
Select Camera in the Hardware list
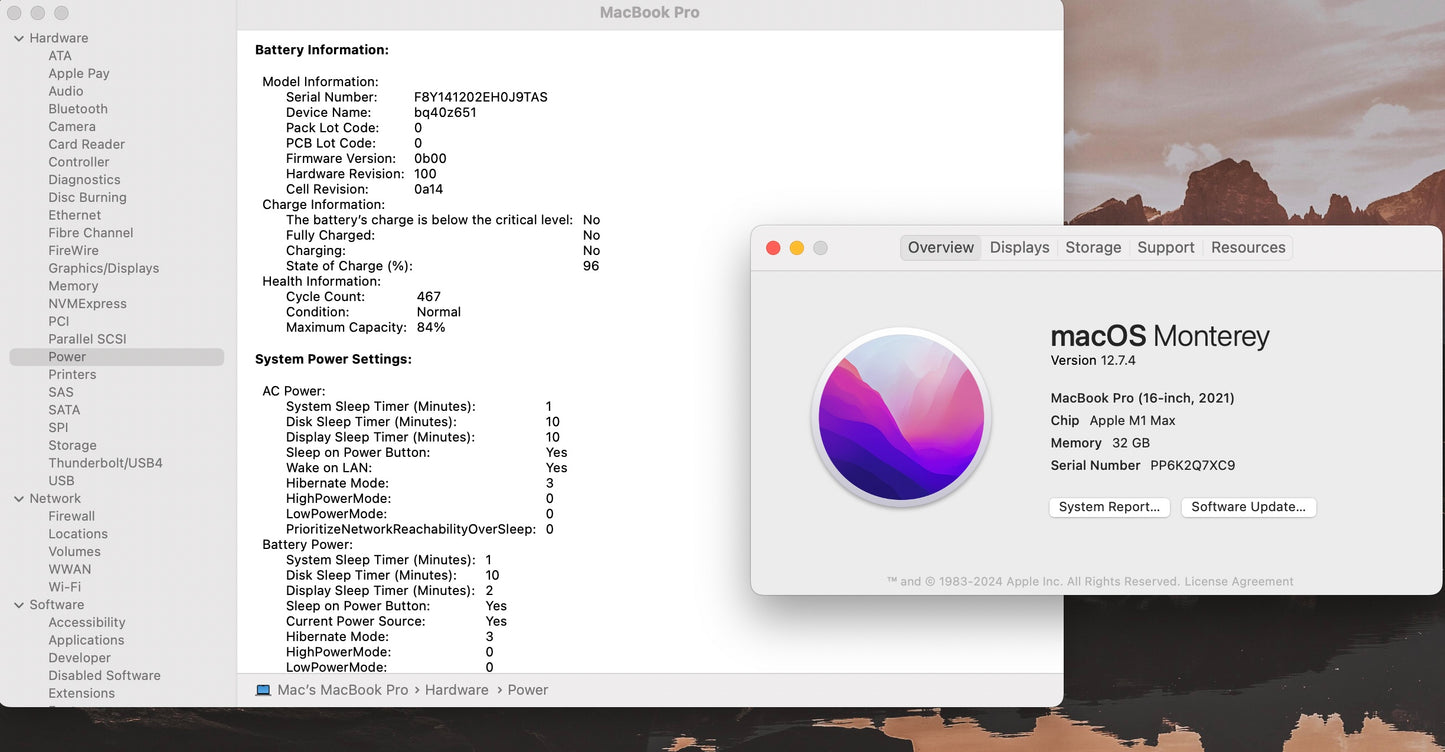(x=71, y=126)
